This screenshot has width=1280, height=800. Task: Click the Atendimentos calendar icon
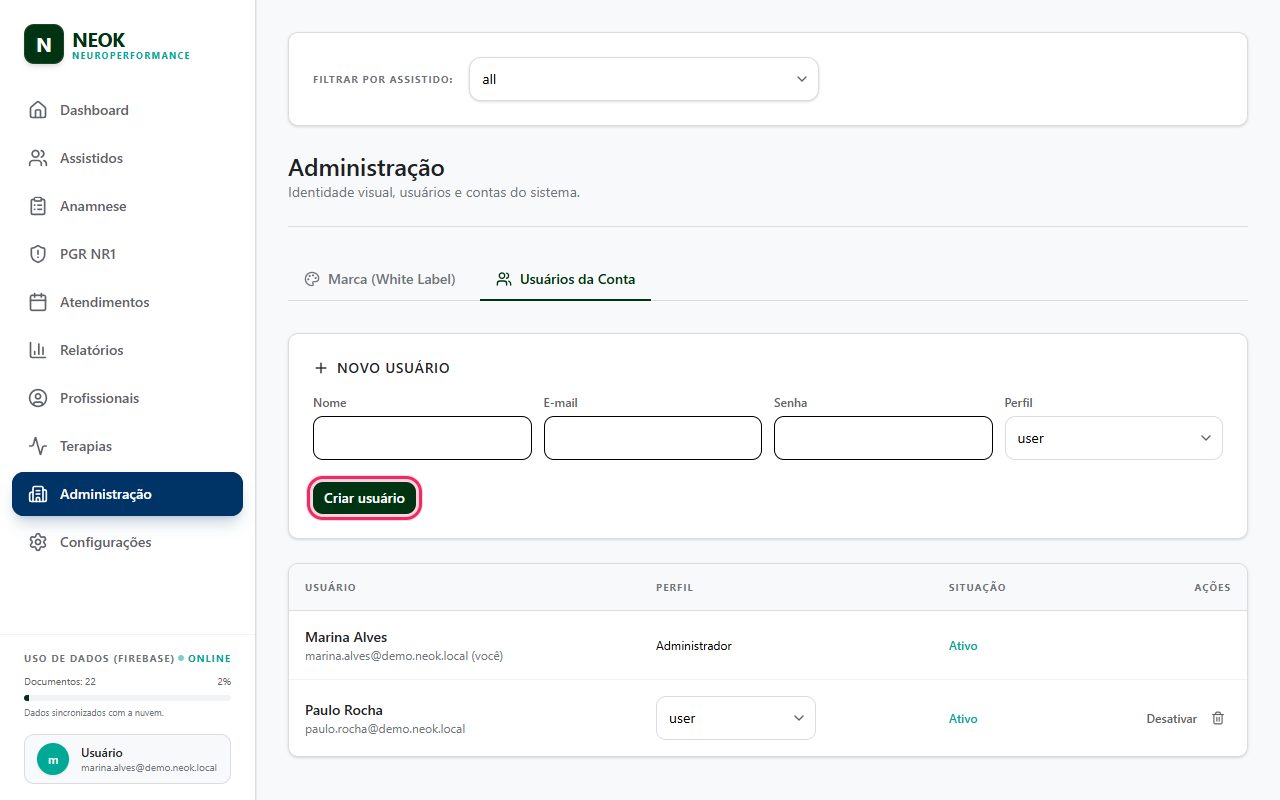pos(38,302)
